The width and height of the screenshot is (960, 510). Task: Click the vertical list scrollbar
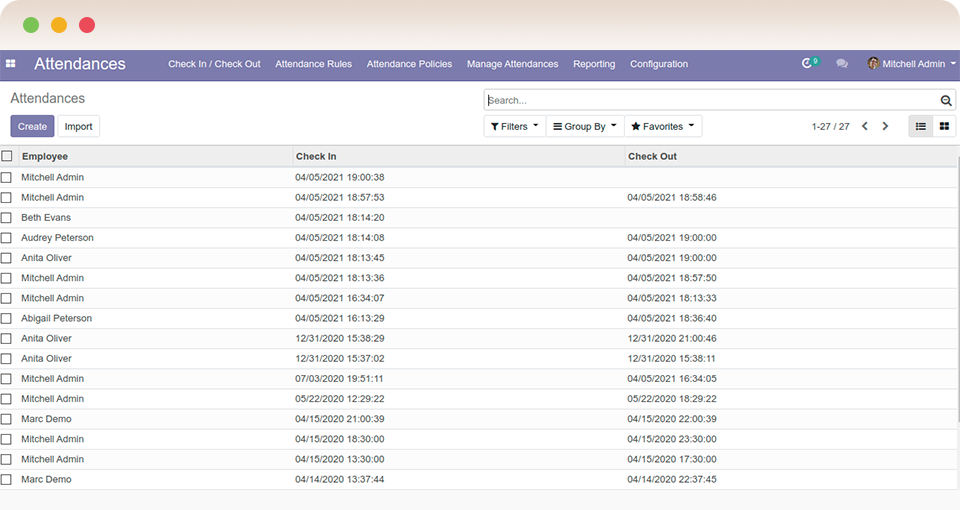point(958,288)
